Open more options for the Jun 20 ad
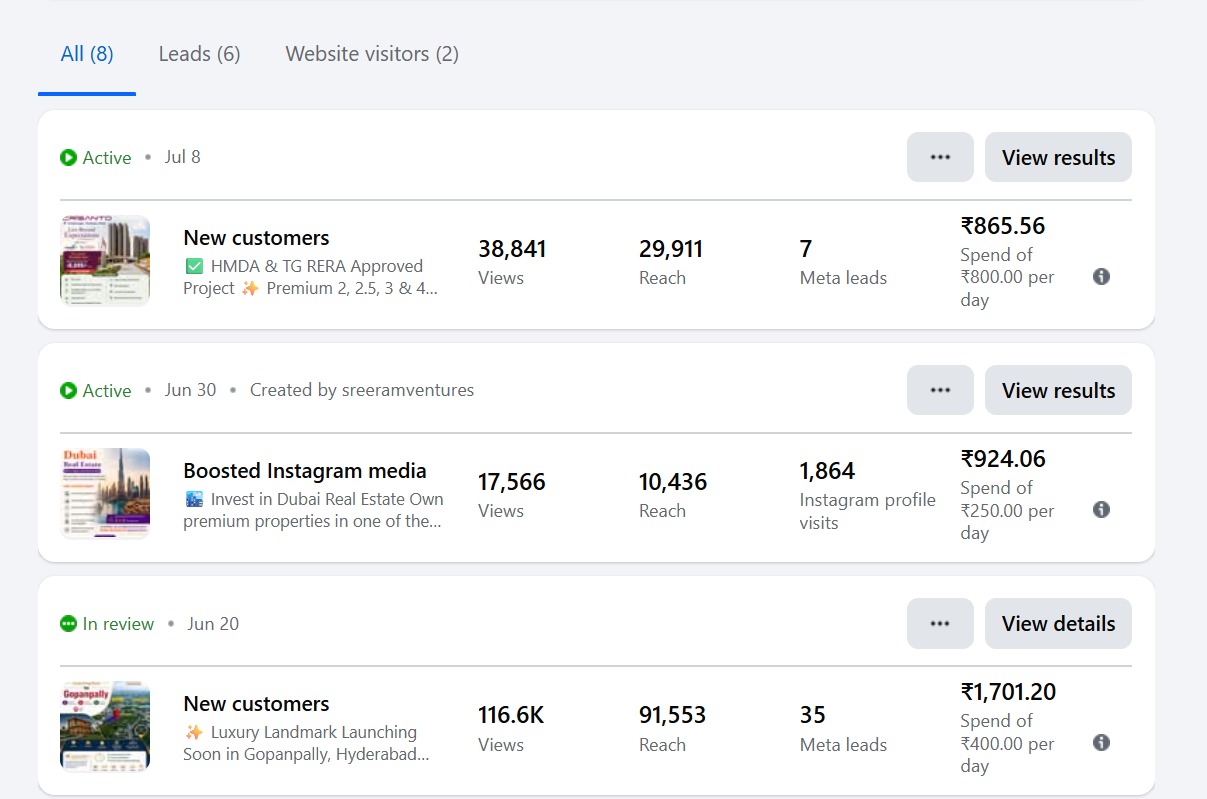The width and height of the screenshot is (1207, 799). tap(940, 623)
